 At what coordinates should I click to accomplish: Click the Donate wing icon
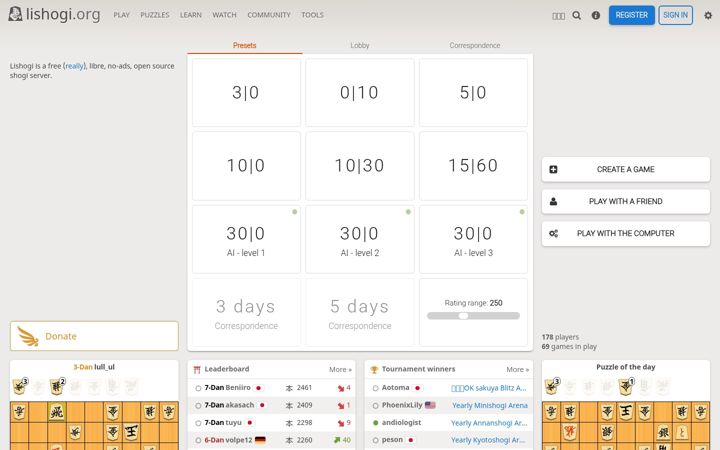coord(28,336)
